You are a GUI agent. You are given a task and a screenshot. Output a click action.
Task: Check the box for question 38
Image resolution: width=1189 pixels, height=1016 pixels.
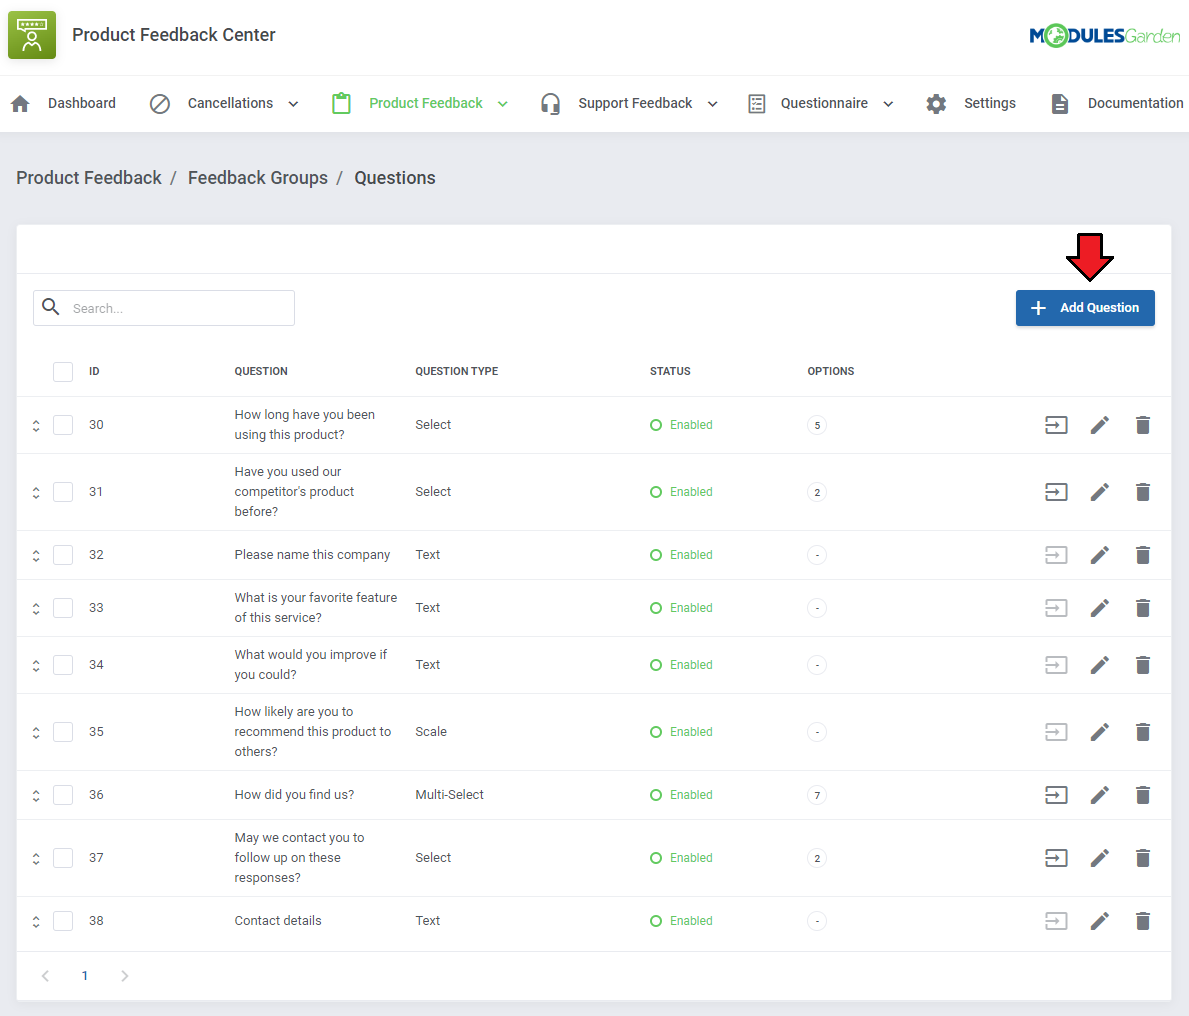click(x=63, y=920)
